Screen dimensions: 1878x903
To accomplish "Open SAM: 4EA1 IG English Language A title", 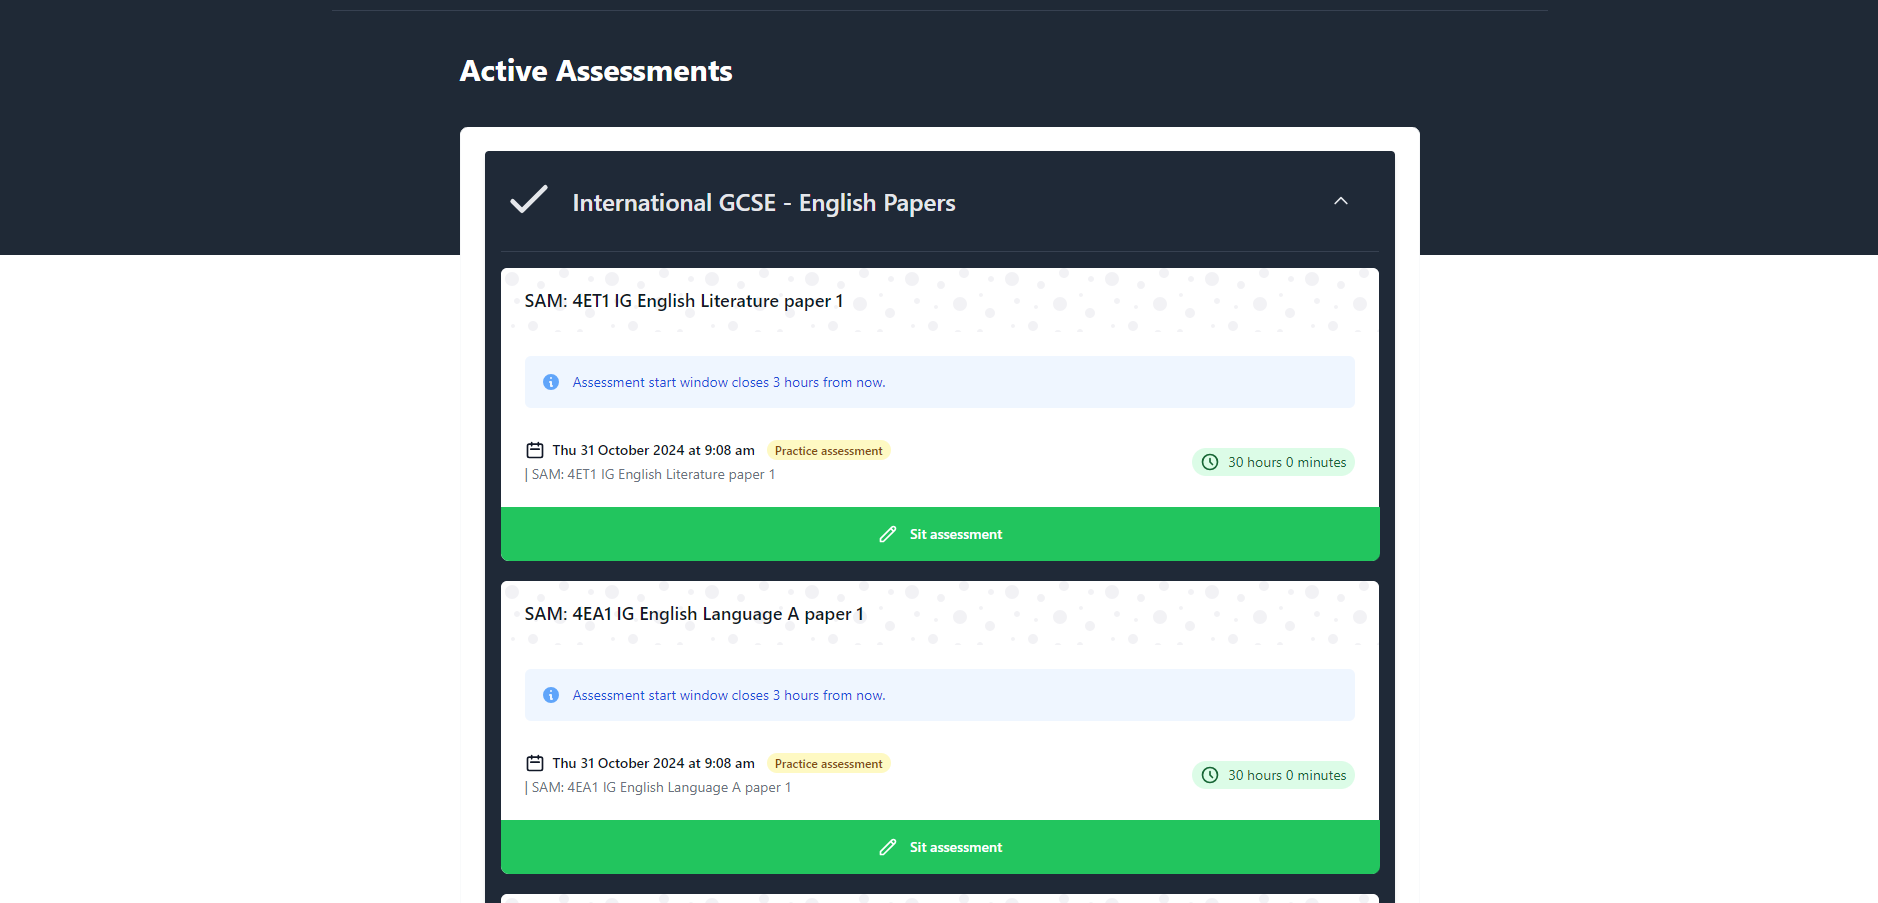I will 693,614.
